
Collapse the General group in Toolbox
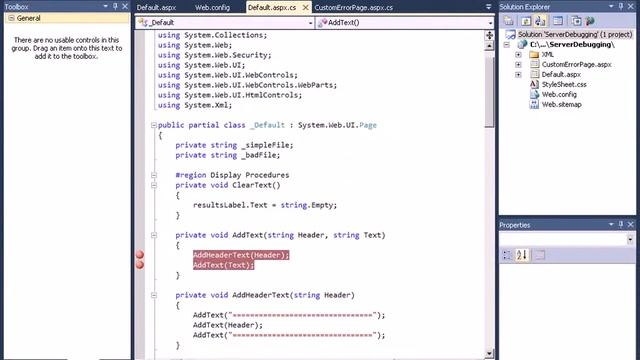[x=11, y=18]
